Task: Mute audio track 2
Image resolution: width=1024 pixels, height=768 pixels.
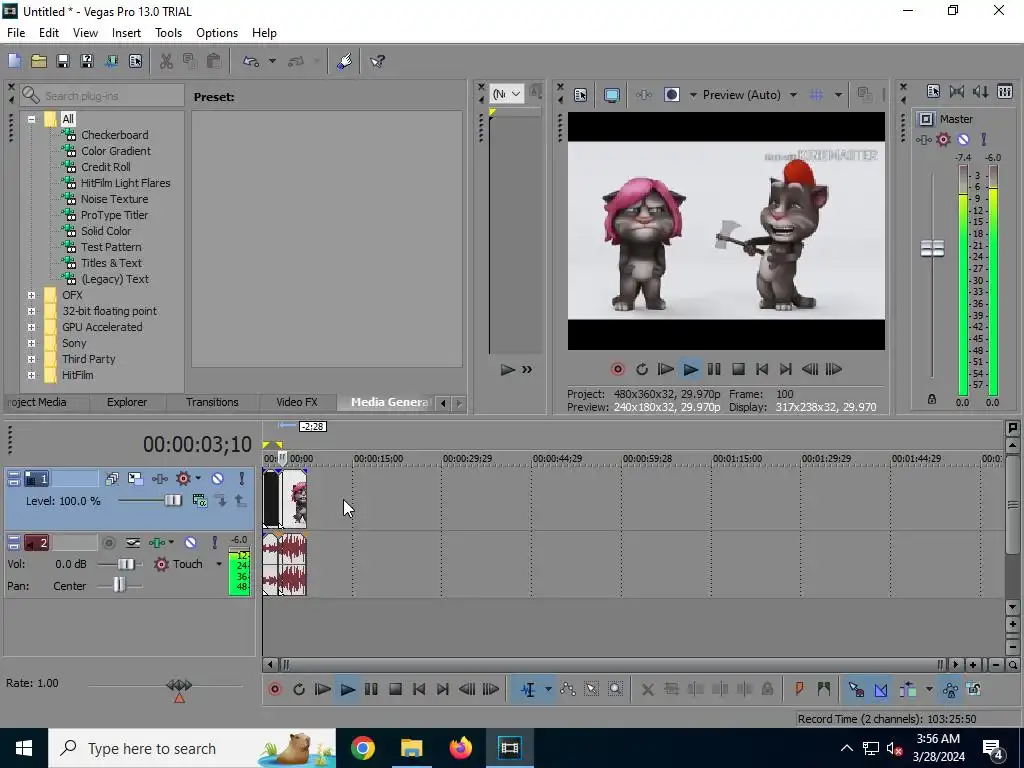Action: 190,543
